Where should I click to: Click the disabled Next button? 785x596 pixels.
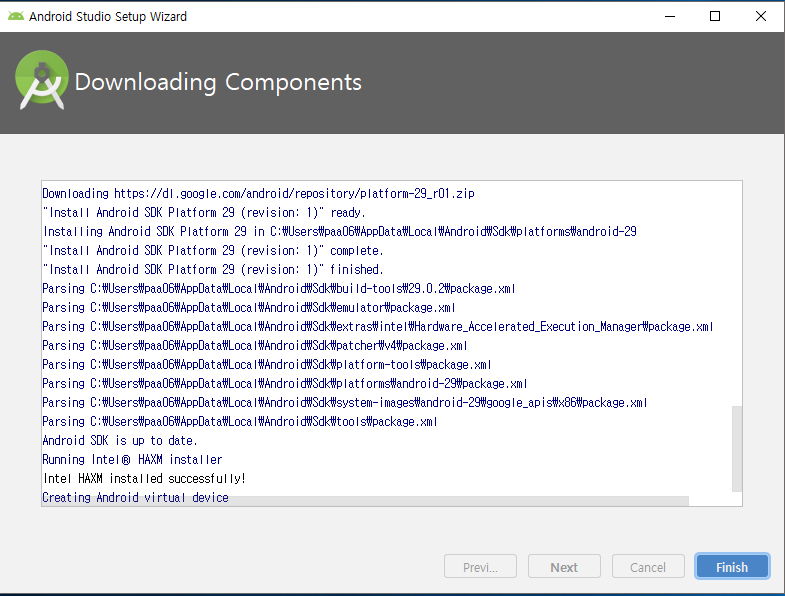click(564, 567)
